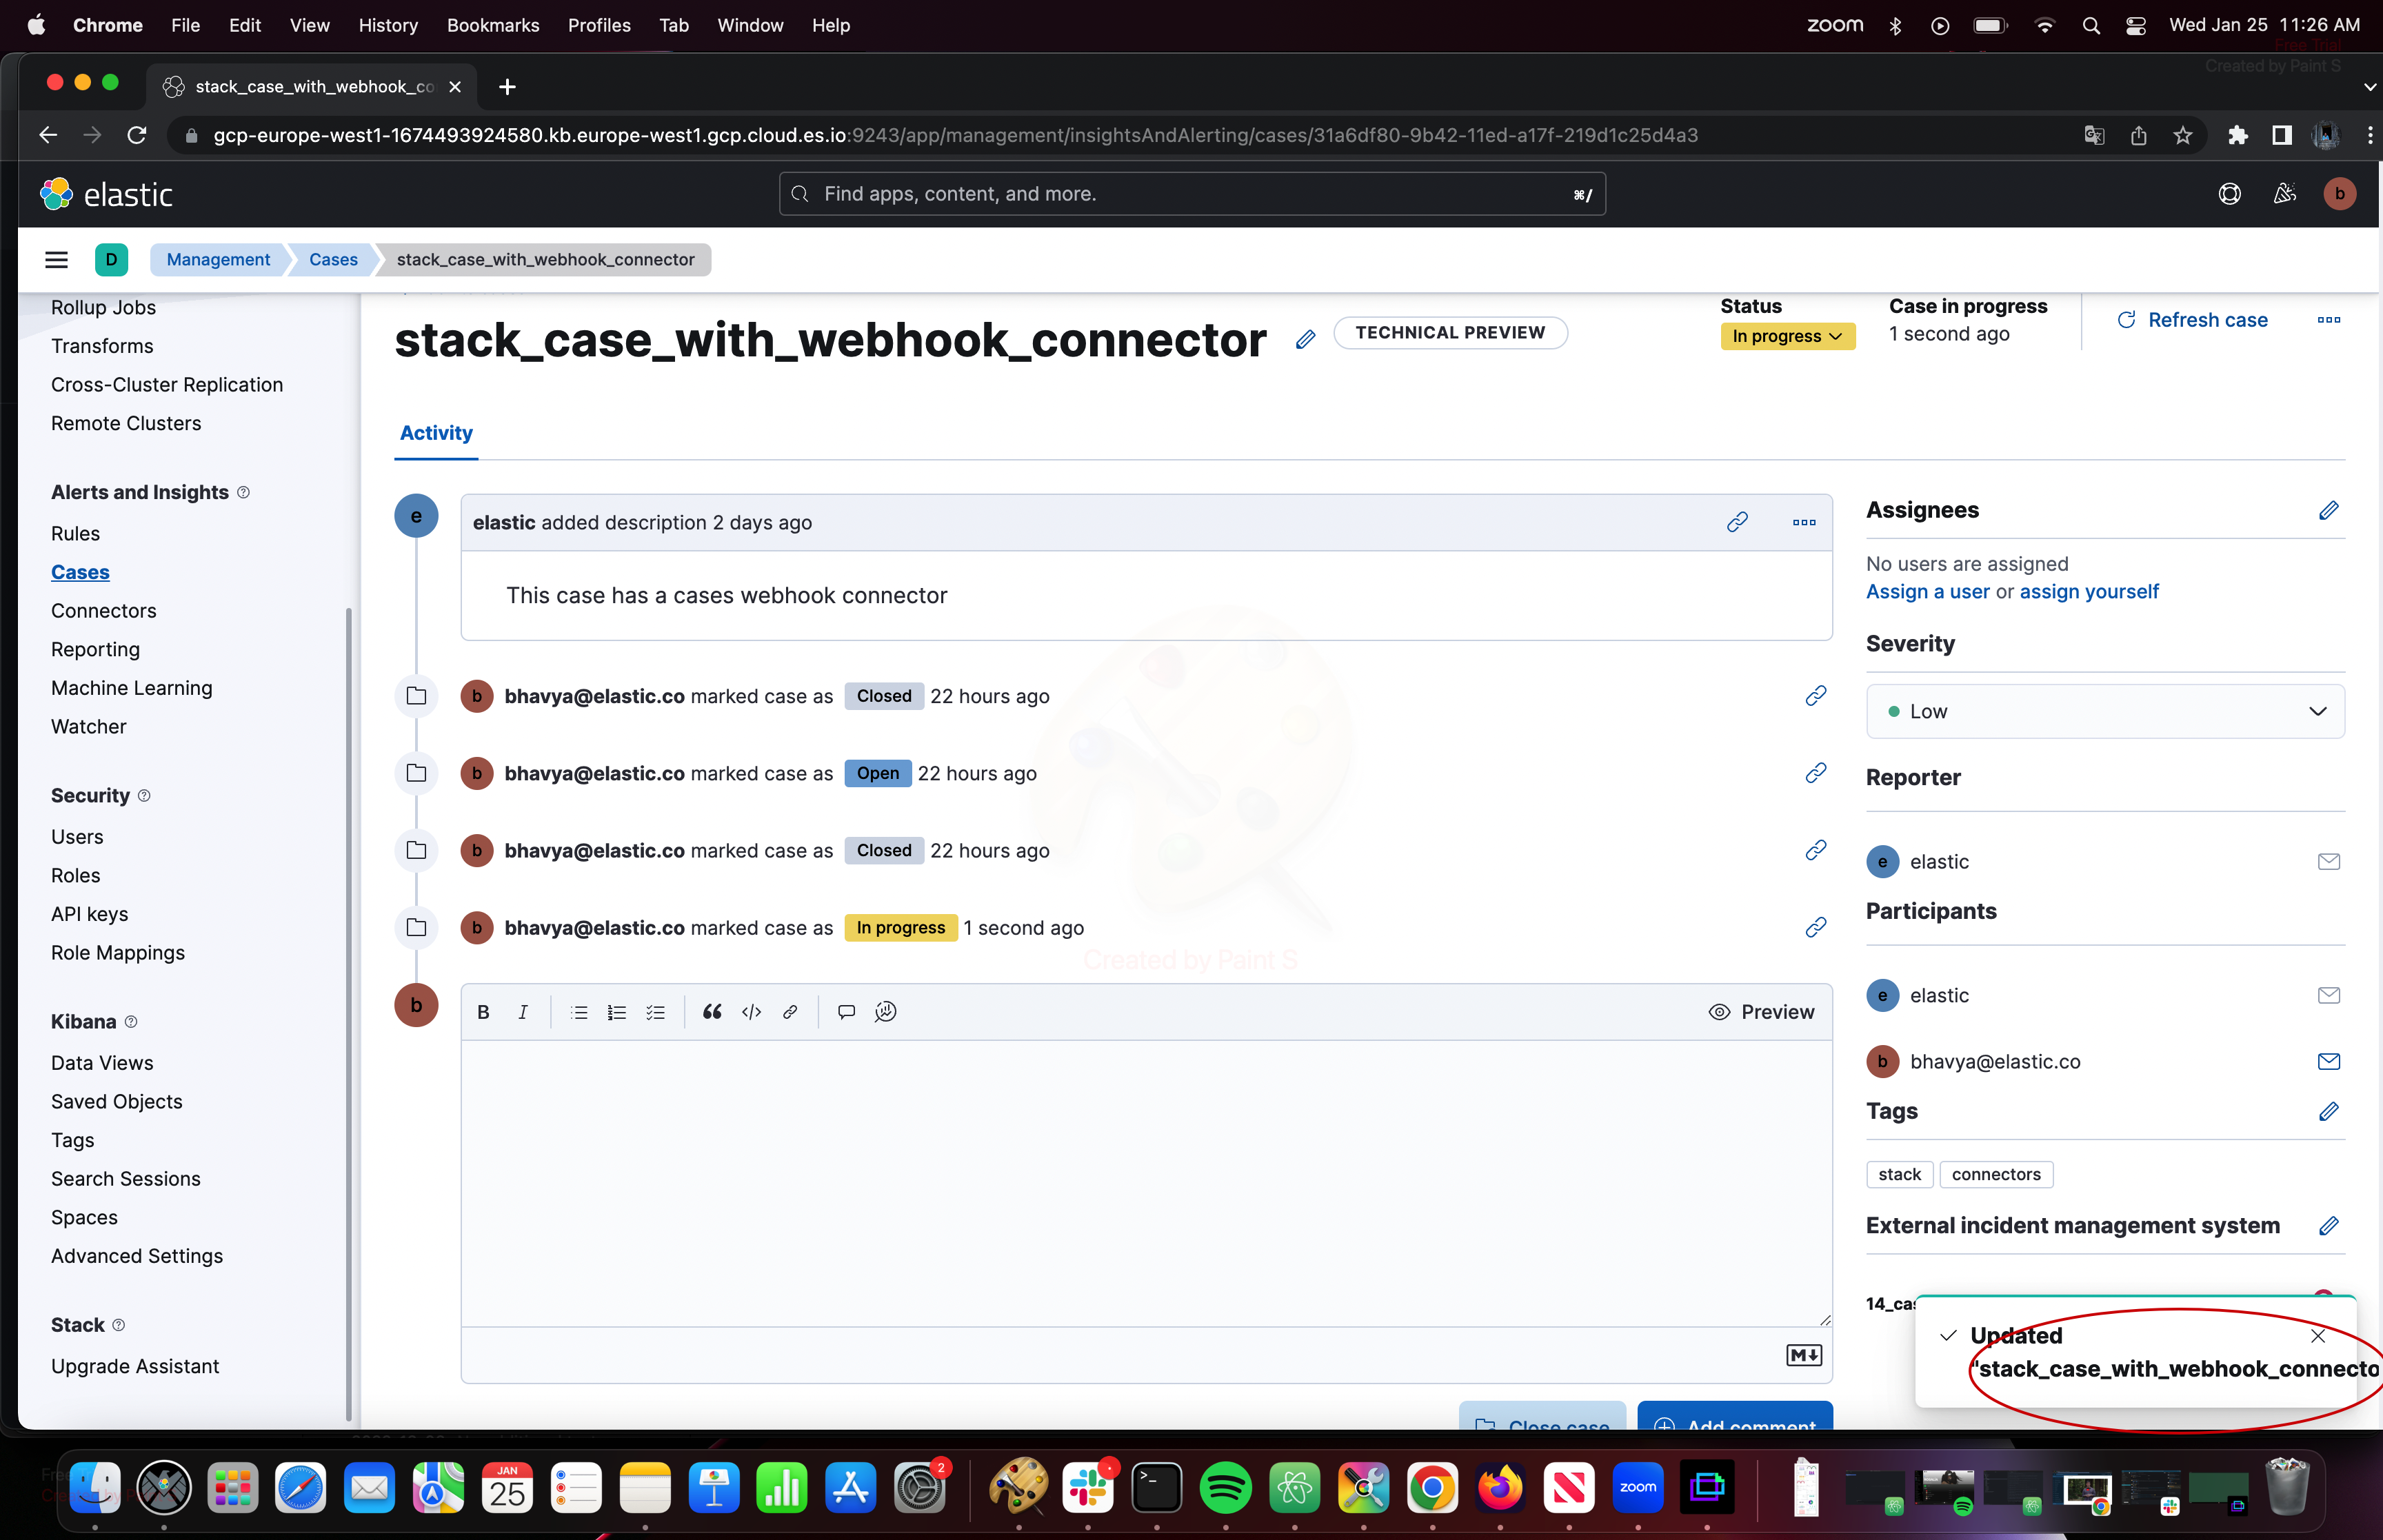
Task: Email reporter elastic envelope icon
Action: coord(2328,862)
